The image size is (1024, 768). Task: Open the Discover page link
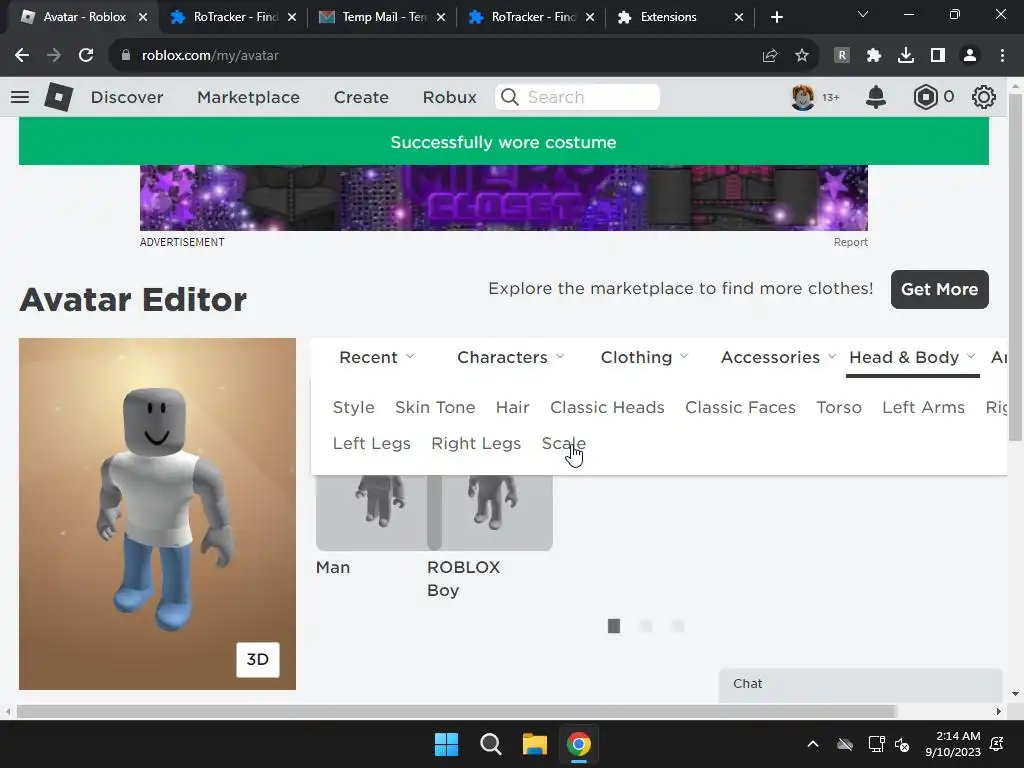point(127,97)
